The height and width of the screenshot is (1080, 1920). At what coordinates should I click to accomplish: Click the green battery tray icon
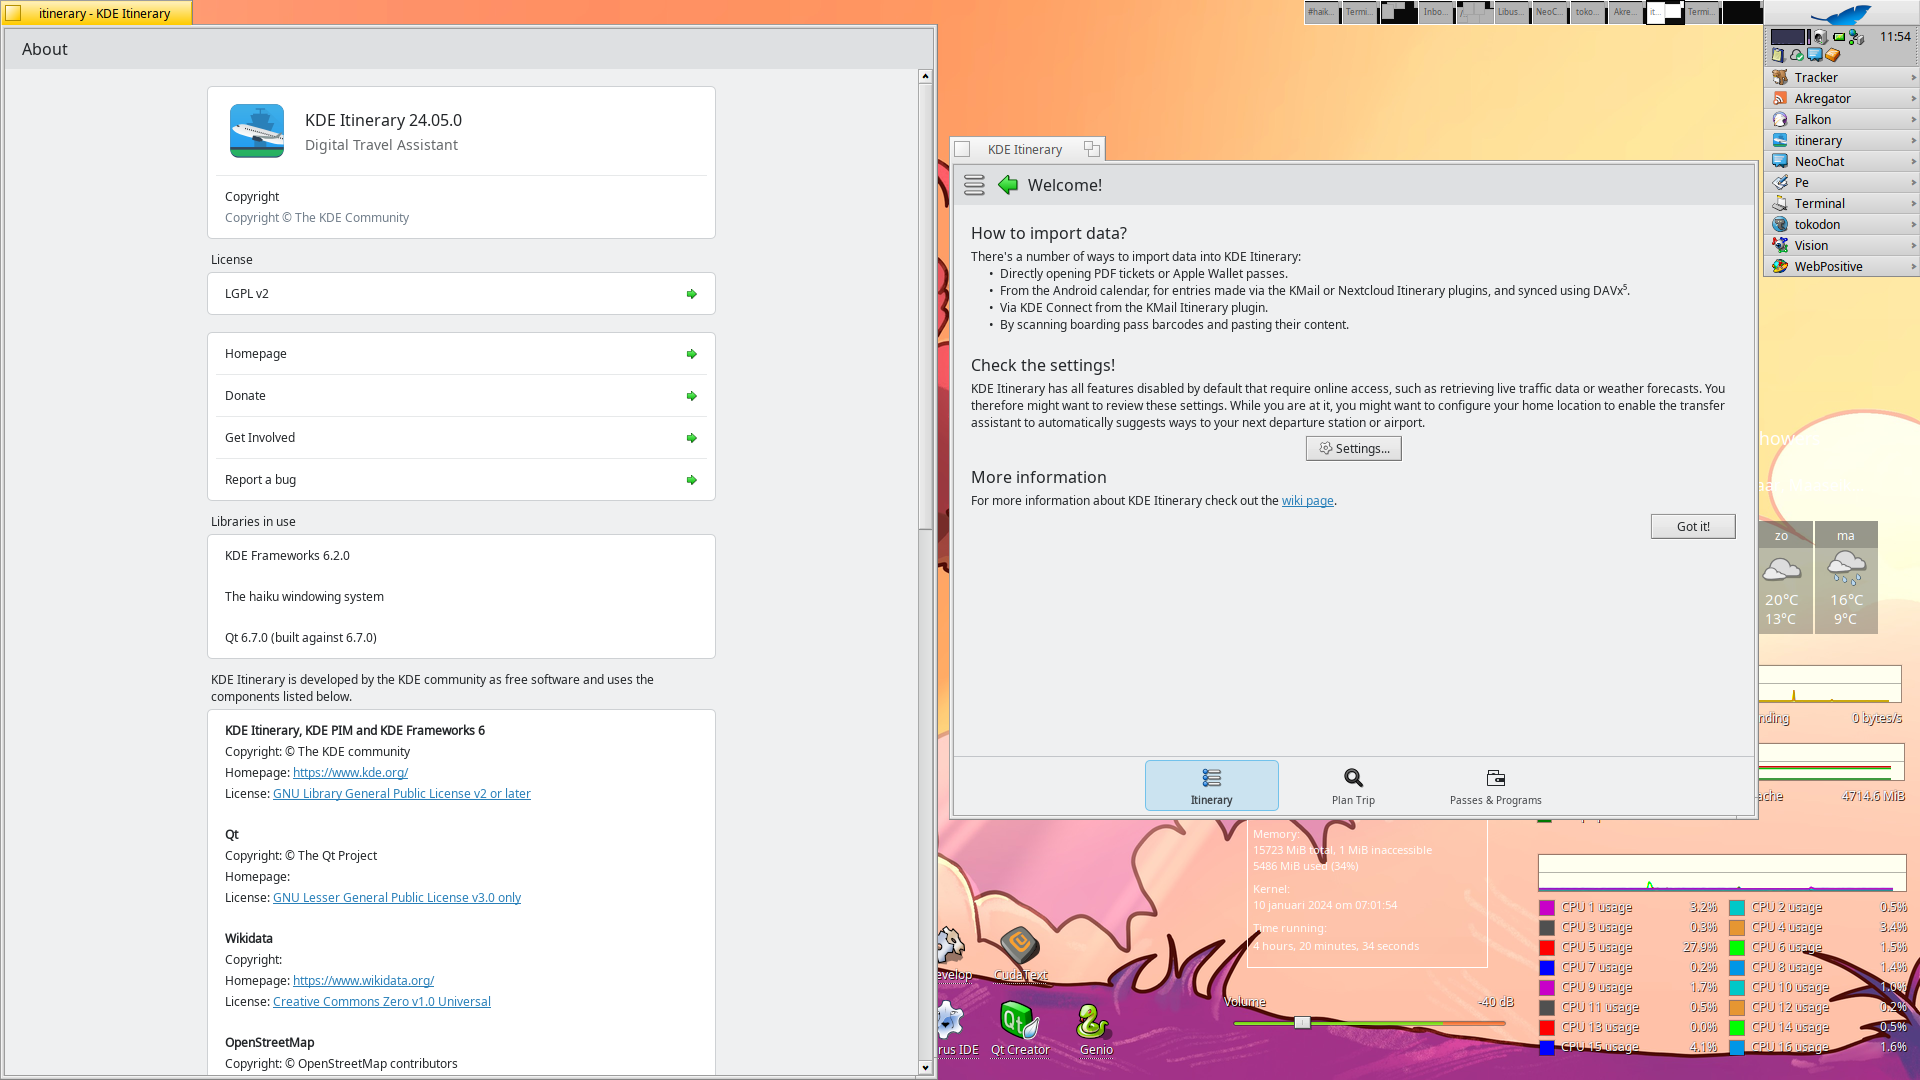point(1838,37)
